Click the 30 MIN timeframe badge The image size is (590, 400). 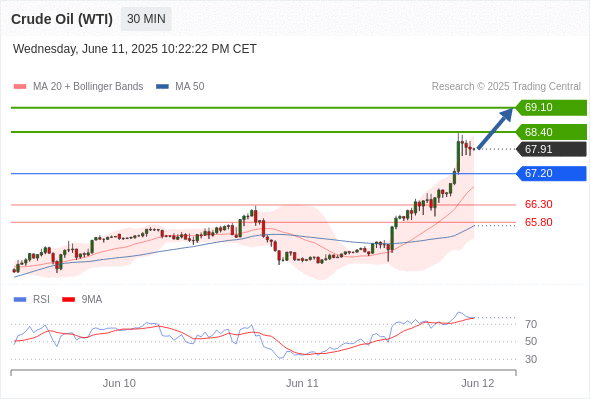[x=146, y=19]
